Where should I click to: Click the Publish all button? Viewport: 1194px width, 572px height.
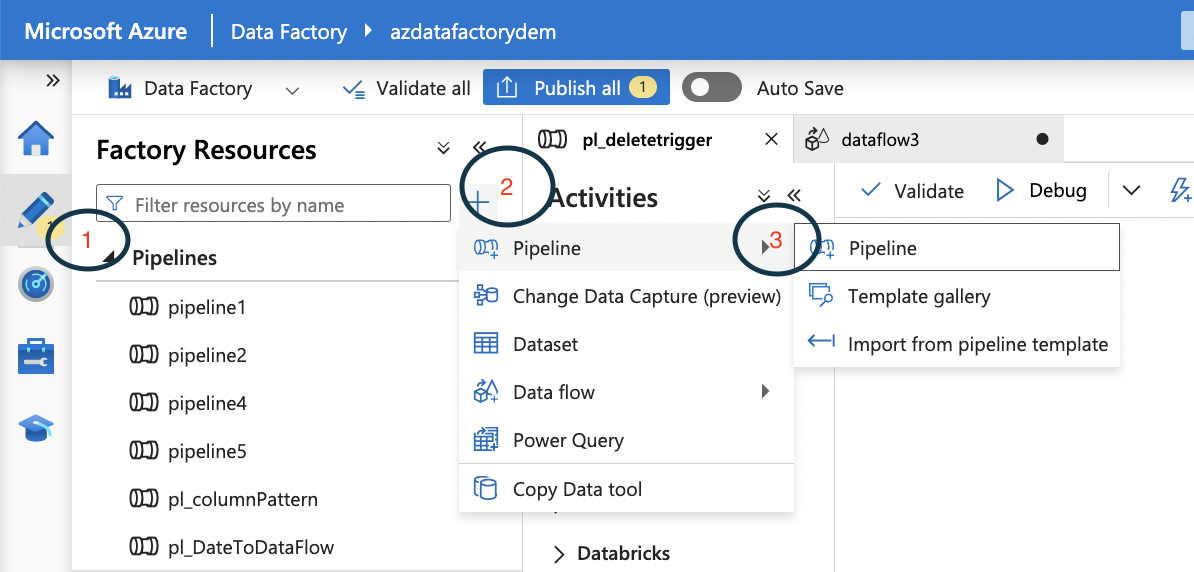576,88
